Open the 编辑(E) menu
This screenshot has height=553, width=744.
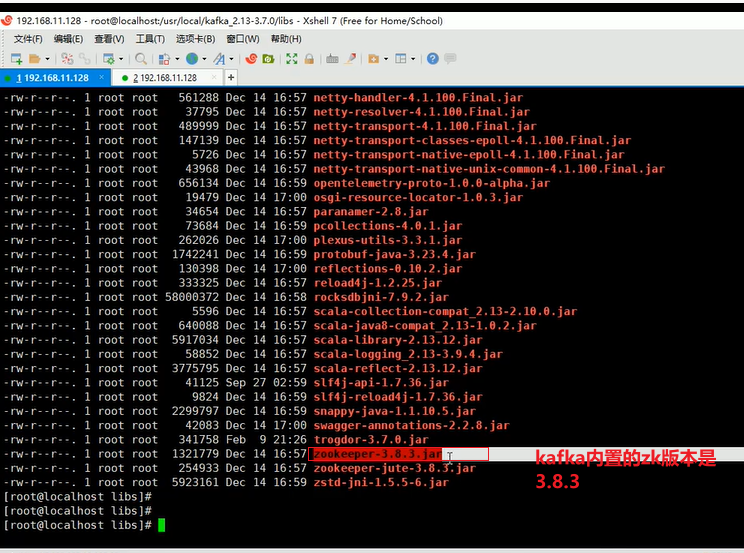coord(68,39)
